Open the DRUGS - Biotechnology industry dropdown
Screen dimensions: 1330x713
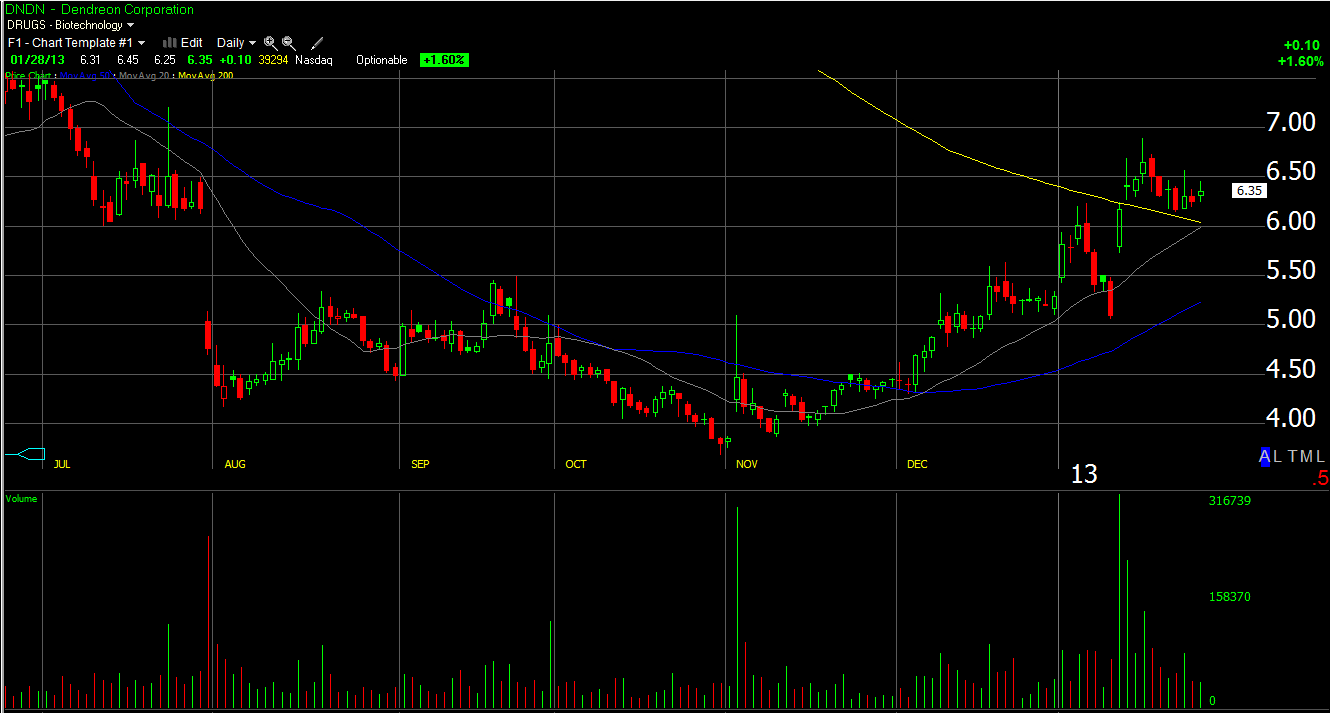coord(70,25)
